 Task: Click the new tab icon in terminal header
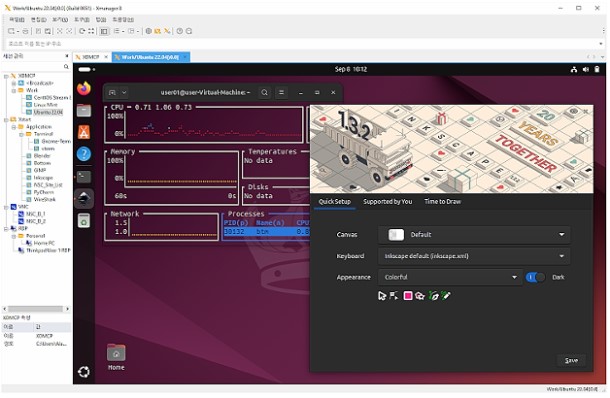pyautogui.click(x=112, y=93)
